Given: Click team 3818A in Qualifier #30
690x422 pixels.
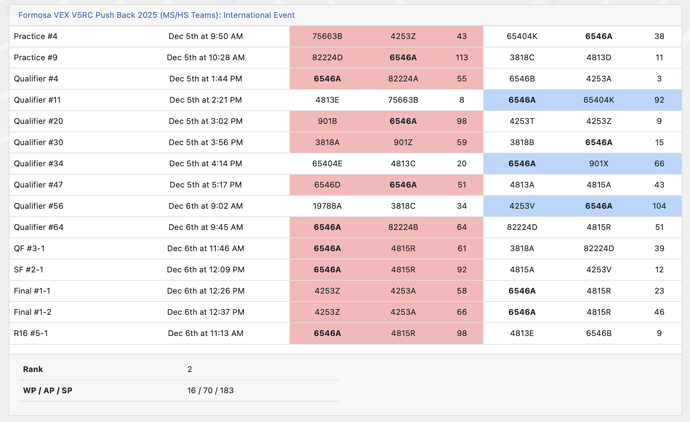Looking at the screenshot, I should tap(327, 142).
